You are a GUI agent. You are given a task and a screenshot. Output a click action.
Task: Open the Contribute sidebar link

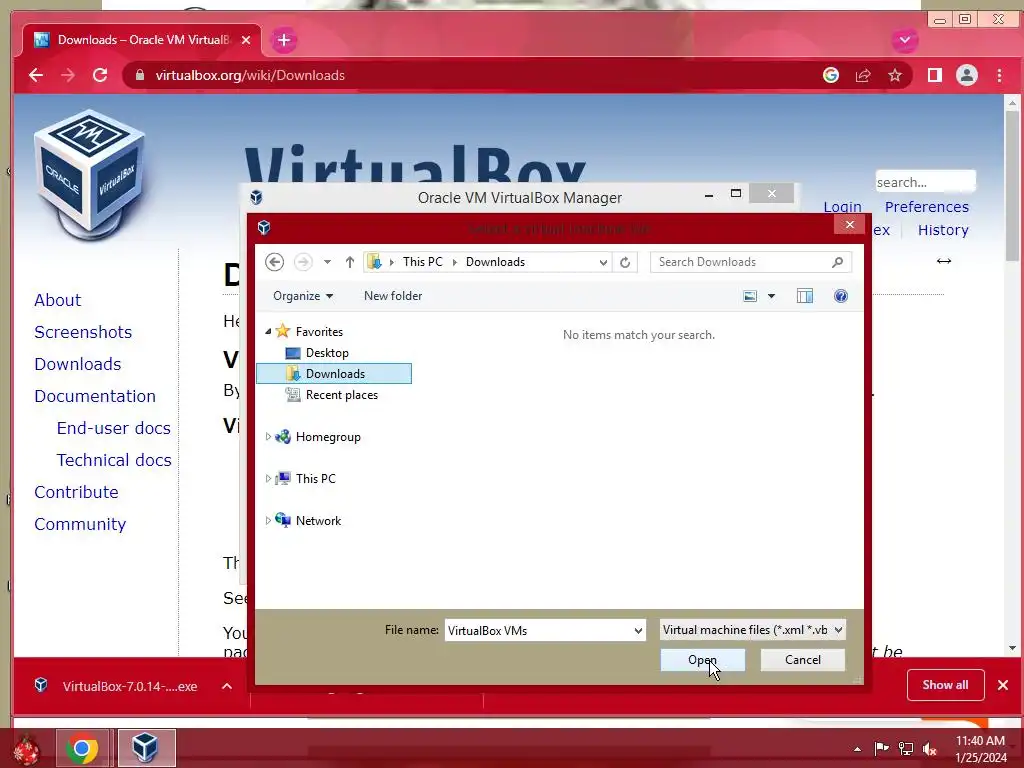tap(76, 492)
